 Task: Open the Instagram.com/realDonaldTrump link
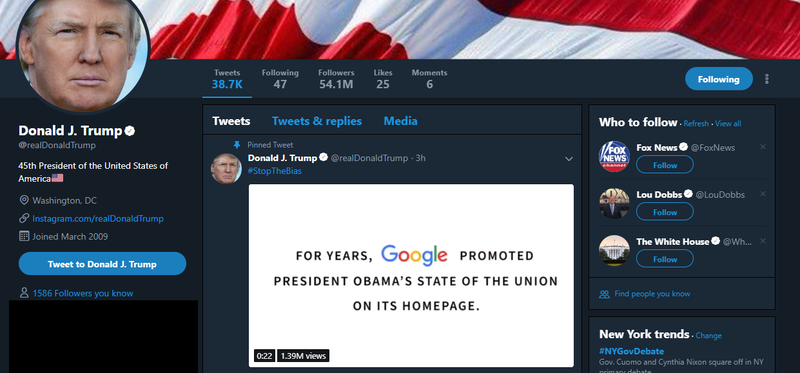98,218
